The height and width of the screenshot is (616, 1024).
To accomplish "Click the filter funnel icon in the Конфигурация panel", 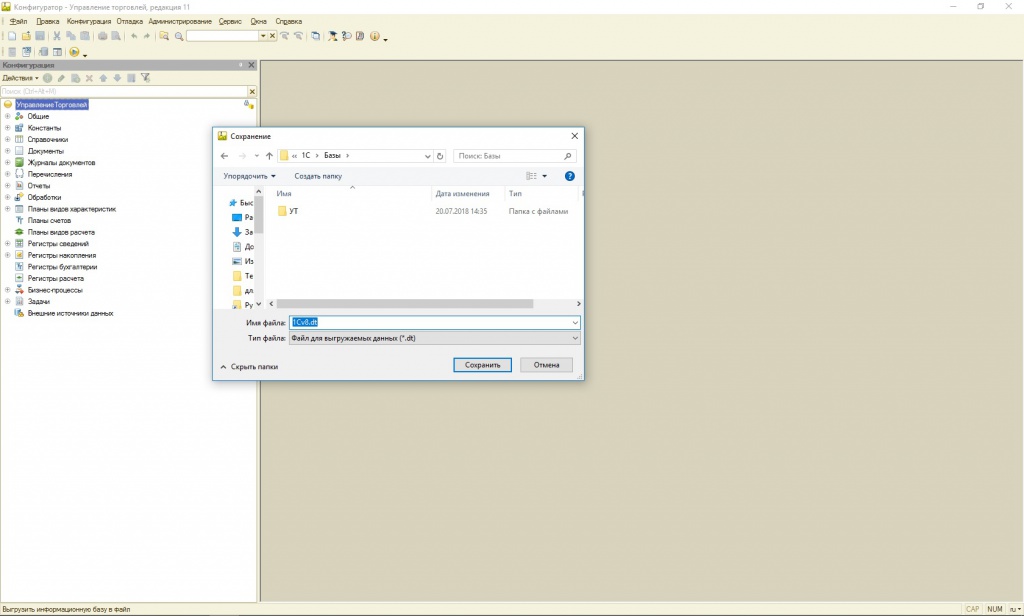I will tap(145, 78).
